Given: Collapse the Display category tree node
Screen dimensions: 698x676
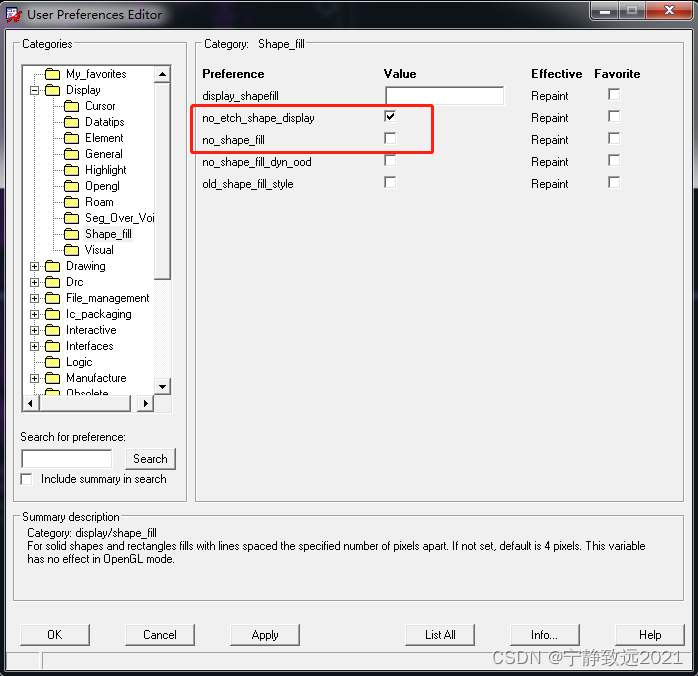Looking at the screenshot, I should pos(35,90).
